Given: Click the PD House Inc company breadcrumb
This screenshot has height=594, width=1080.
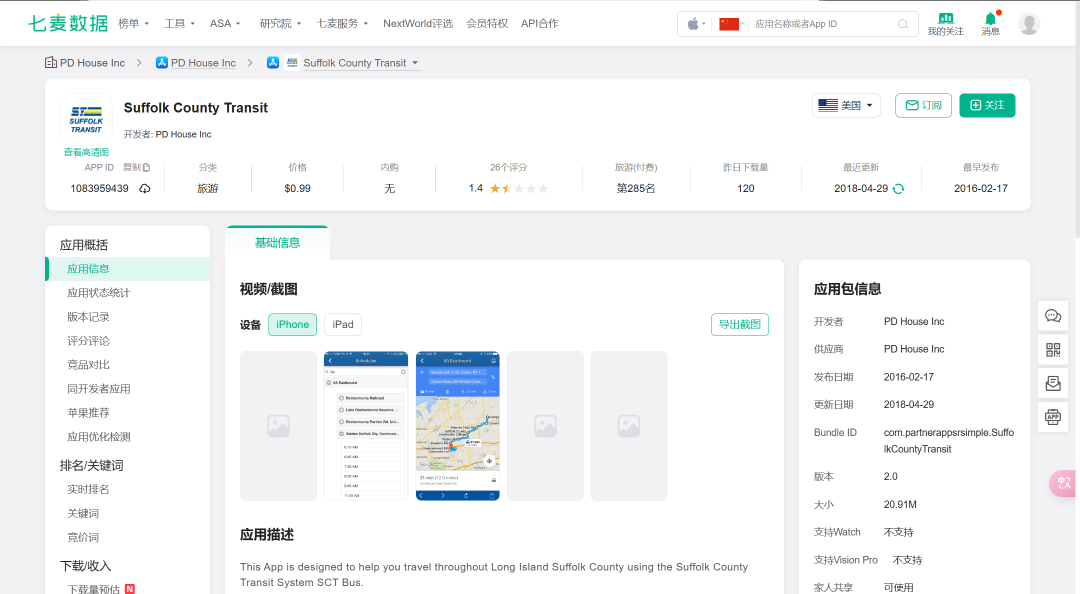Looking at the screenshot, I should coord(85,63).
